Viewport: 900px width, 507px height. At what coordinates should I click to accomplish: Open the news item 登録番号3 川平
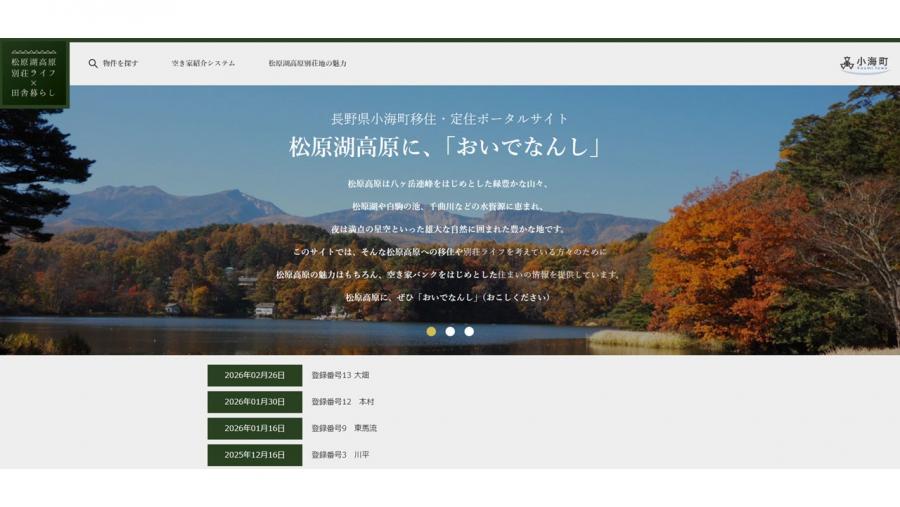[340, 454]
